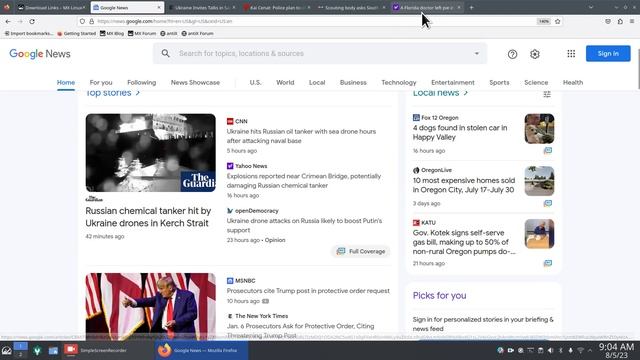Click the search magnifier icon
This screenshot has height=360, width=640.
point(165,53)
